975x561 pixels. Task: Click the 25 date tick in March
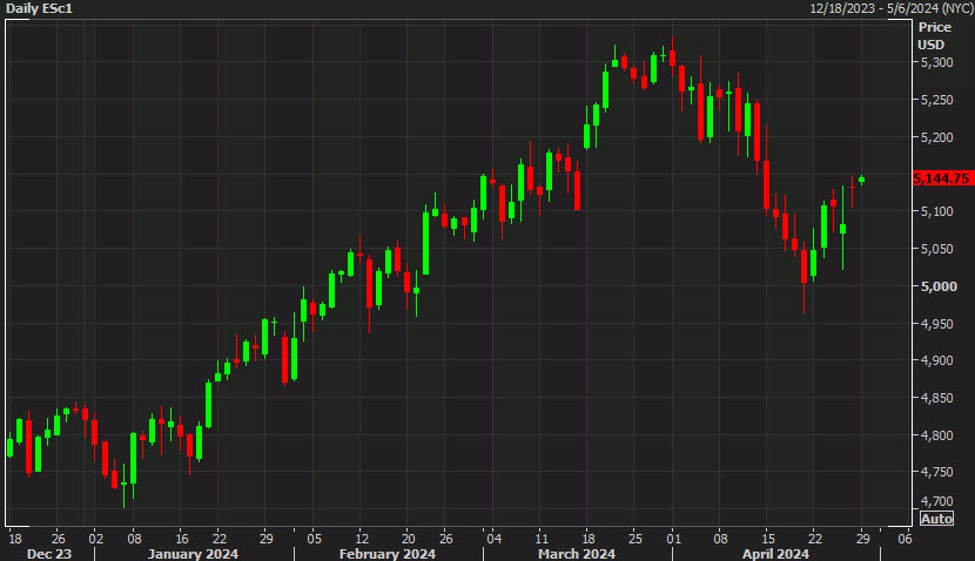pyautogui.click(x=635, y=539)
